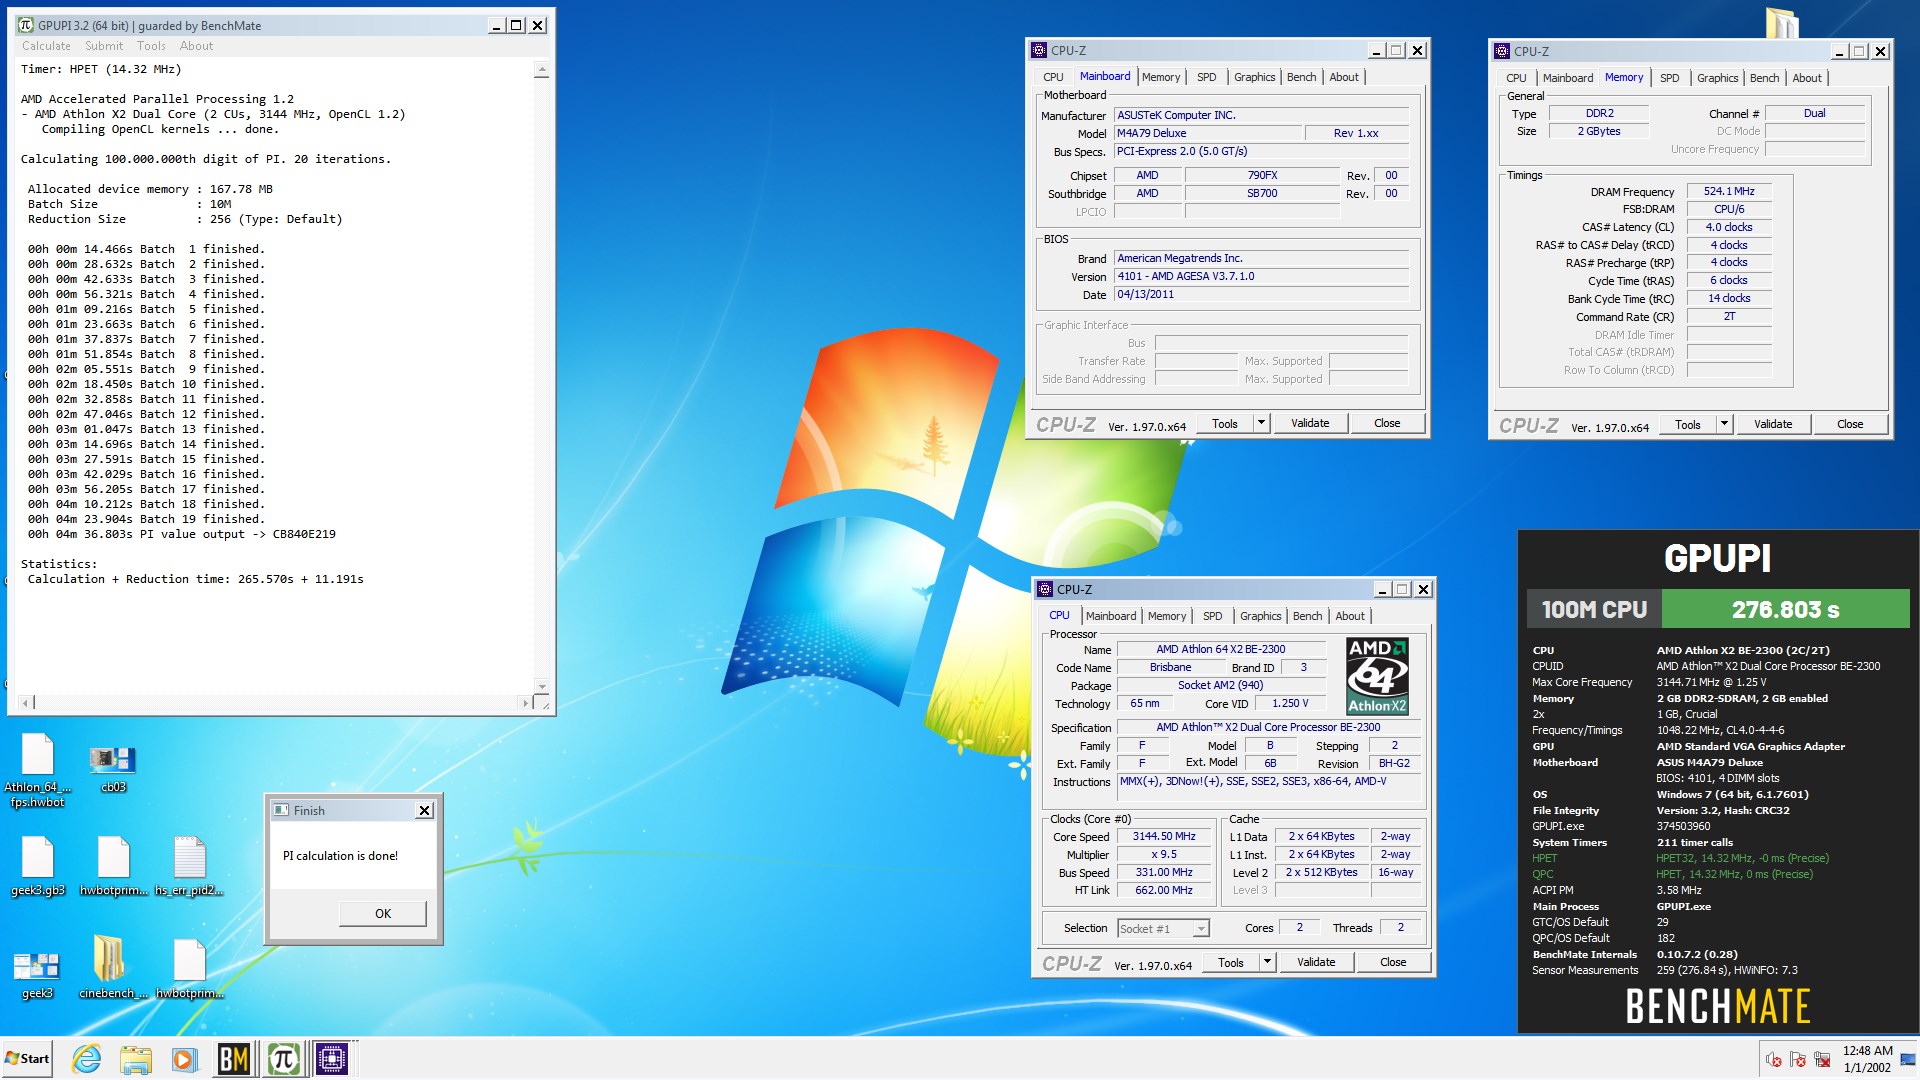Click title icon of CPU tab CPU-Z window
The width and height of the screenshot is (1920, 1080).
[x=1045, y=589]
